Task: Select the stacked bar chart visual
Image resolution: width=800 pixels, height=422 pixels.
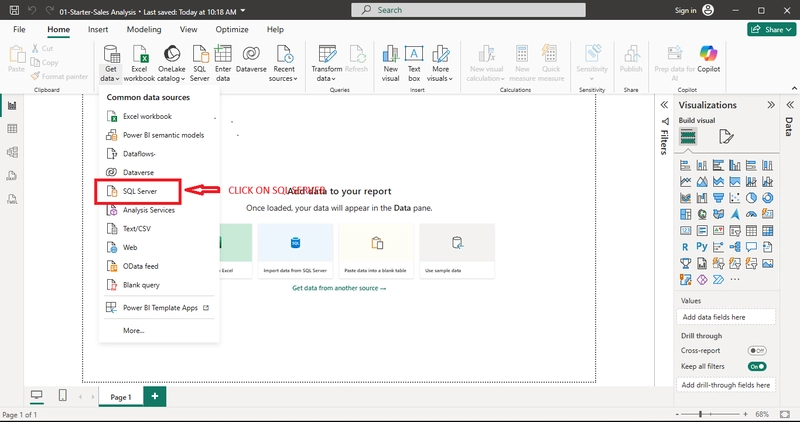Action: point(685,165)
